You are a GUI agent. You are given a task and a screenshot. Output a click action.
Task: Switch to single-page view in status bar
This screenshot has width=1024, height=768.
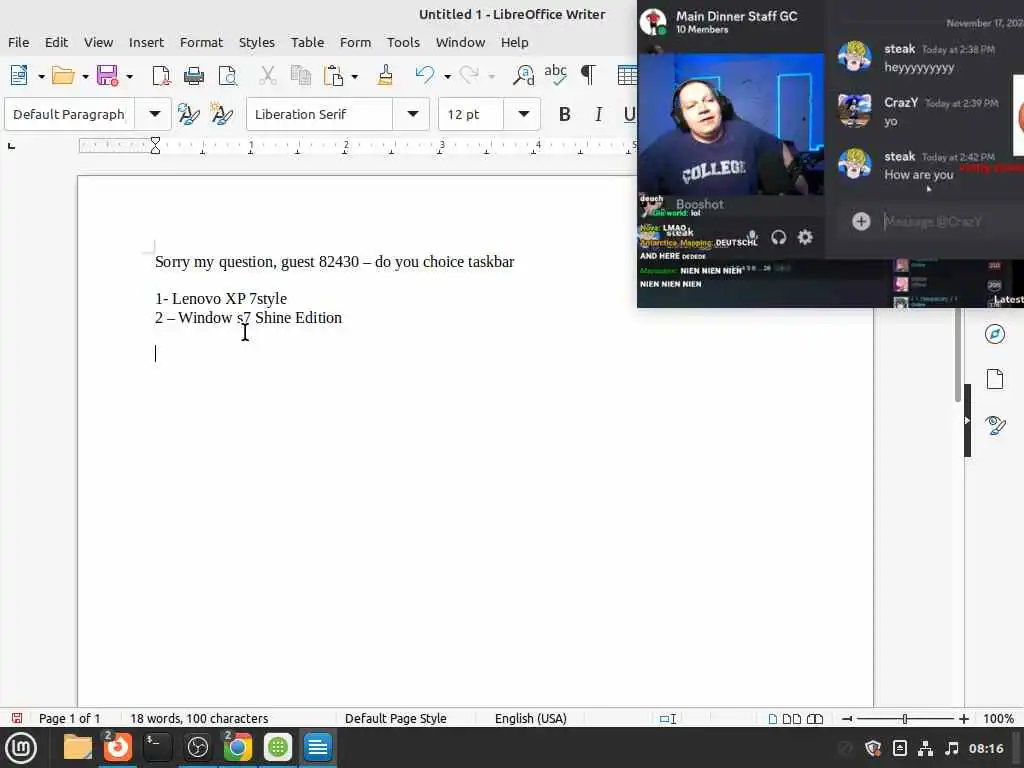point(773,719)
